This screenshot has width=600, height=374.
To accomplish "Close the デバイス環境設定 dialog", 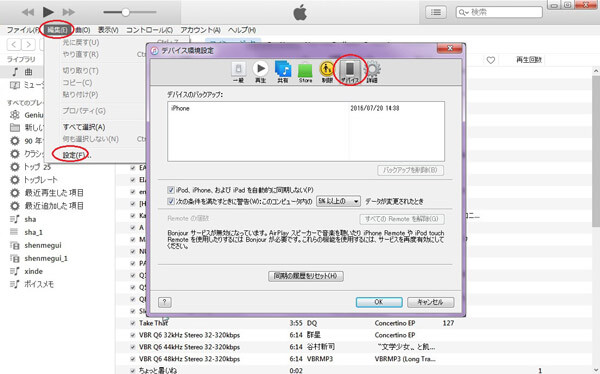I will (x=450, y=48).
